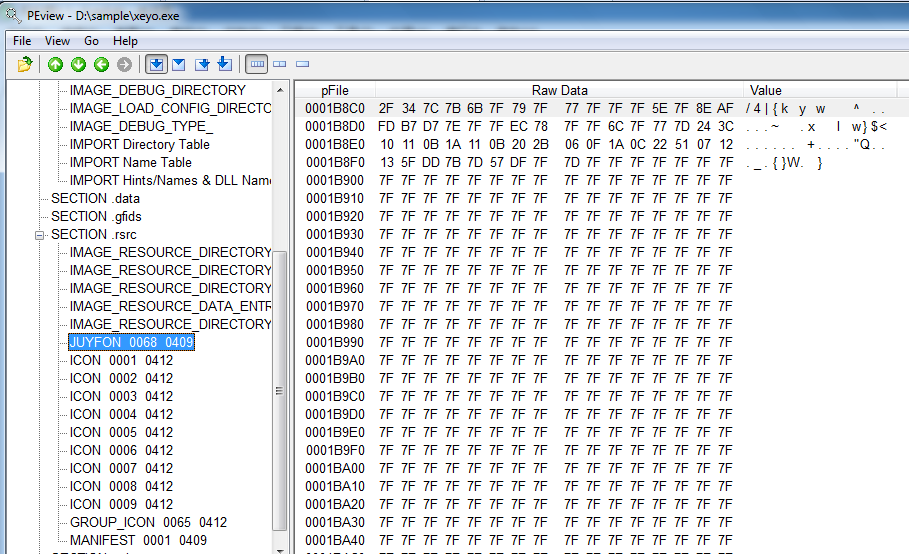Viewport: 909px width, 554px height.
Task: Click the tree pane vertical scrollbar thumb
Action: [x=280, y=390]
